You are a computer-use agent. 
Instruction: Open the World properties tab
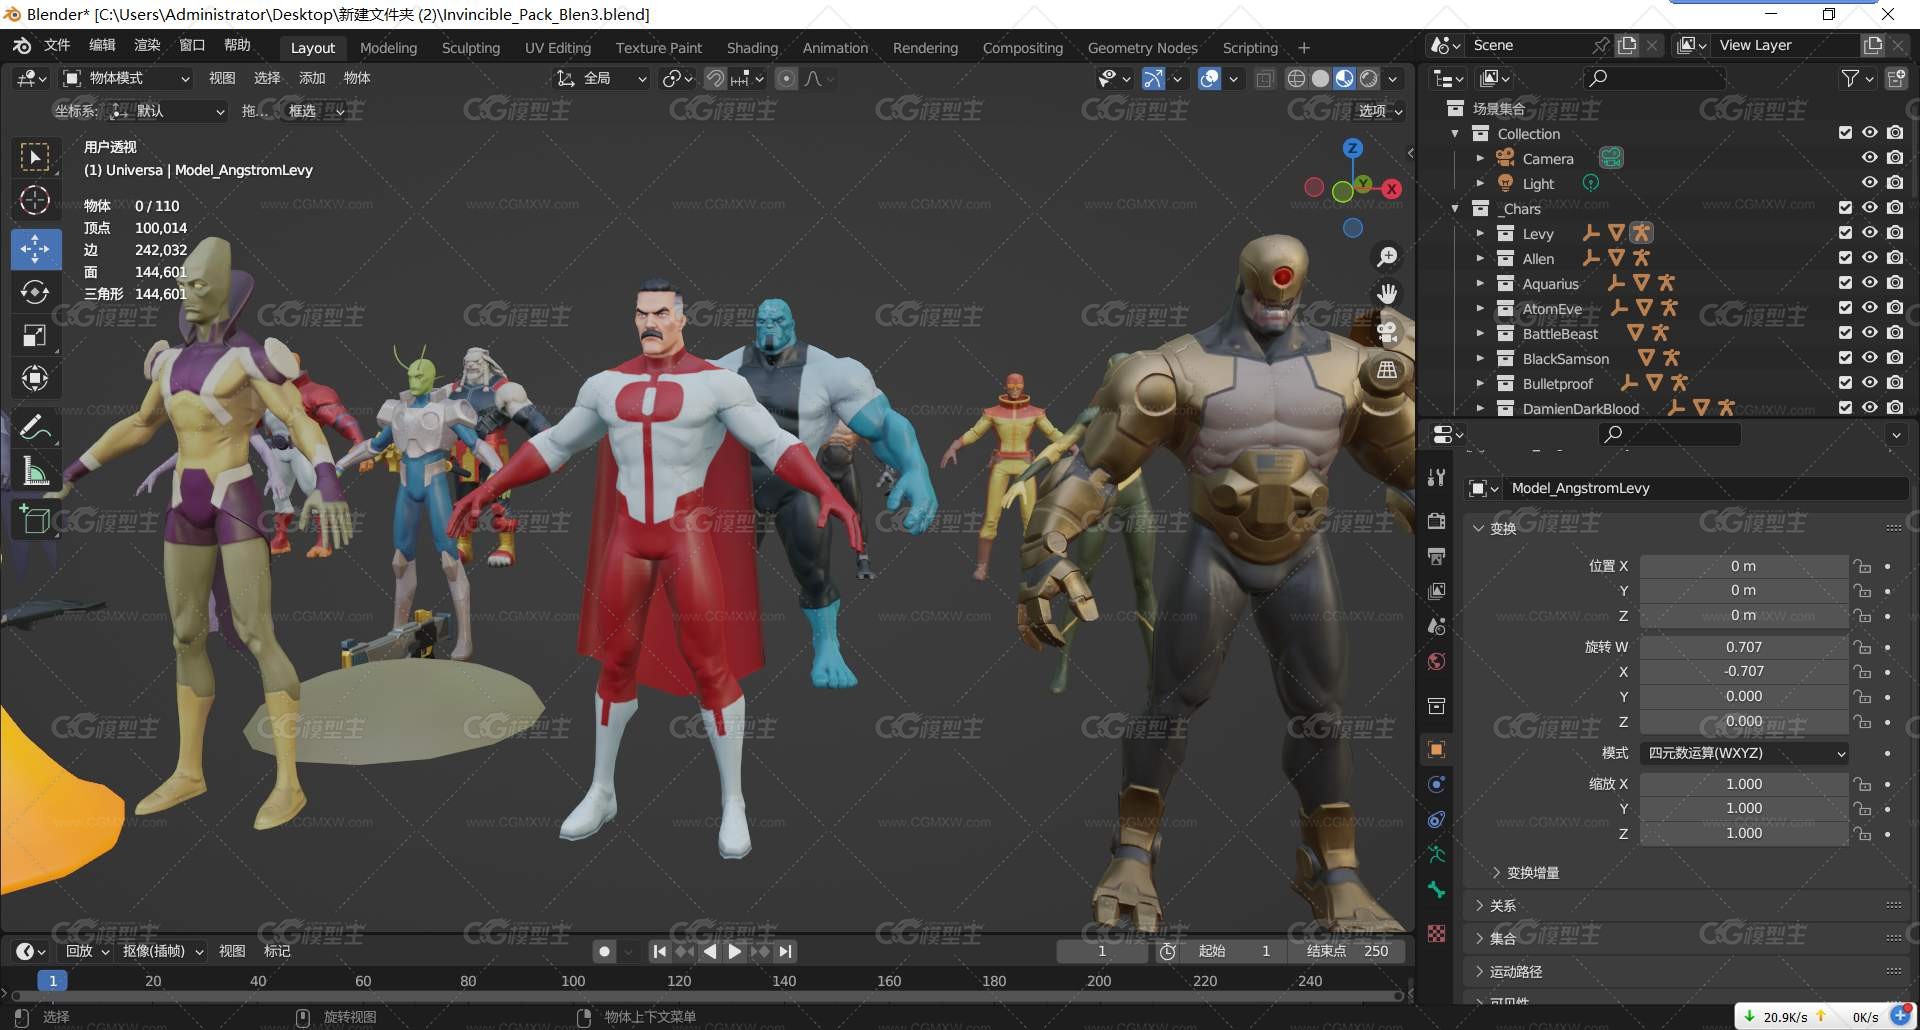(1437, 661)
